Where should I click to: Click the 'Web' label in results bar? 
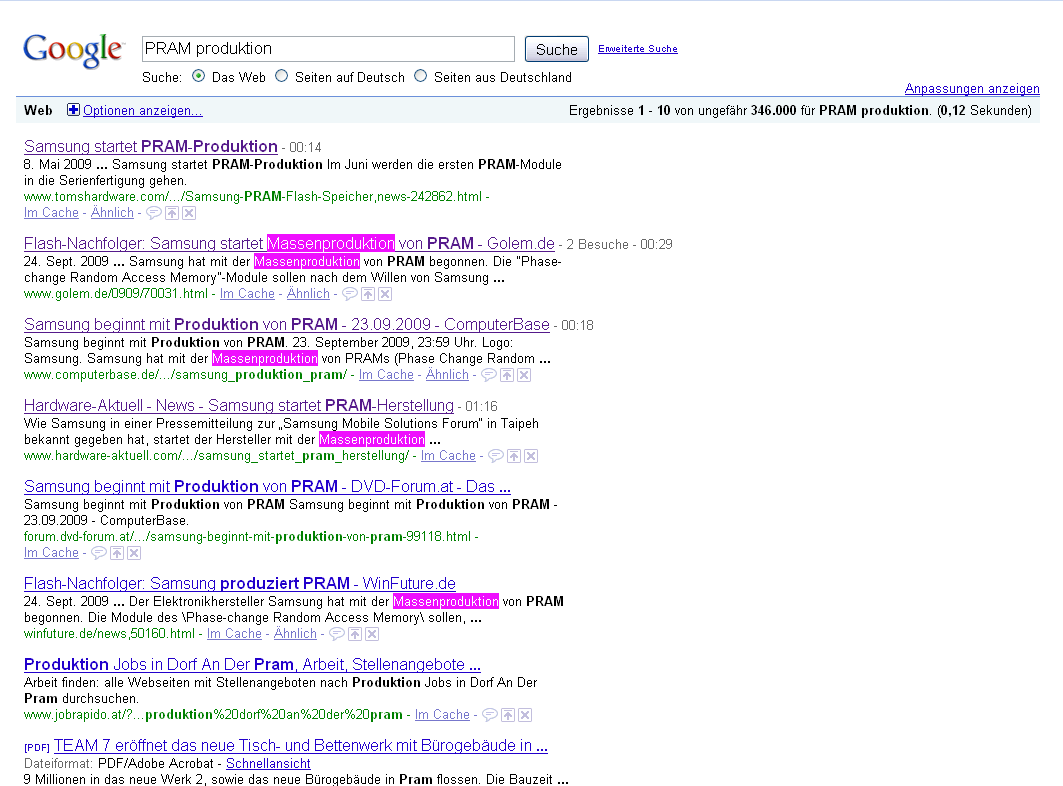coord(38,111)
